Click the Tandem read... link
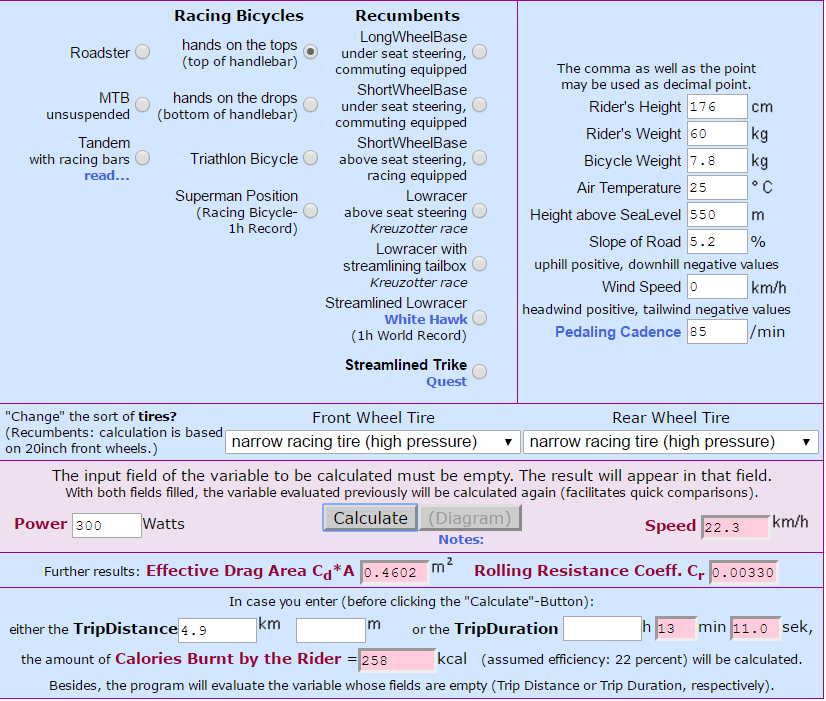This screenshot has width=826, height=701. (106, 175)
